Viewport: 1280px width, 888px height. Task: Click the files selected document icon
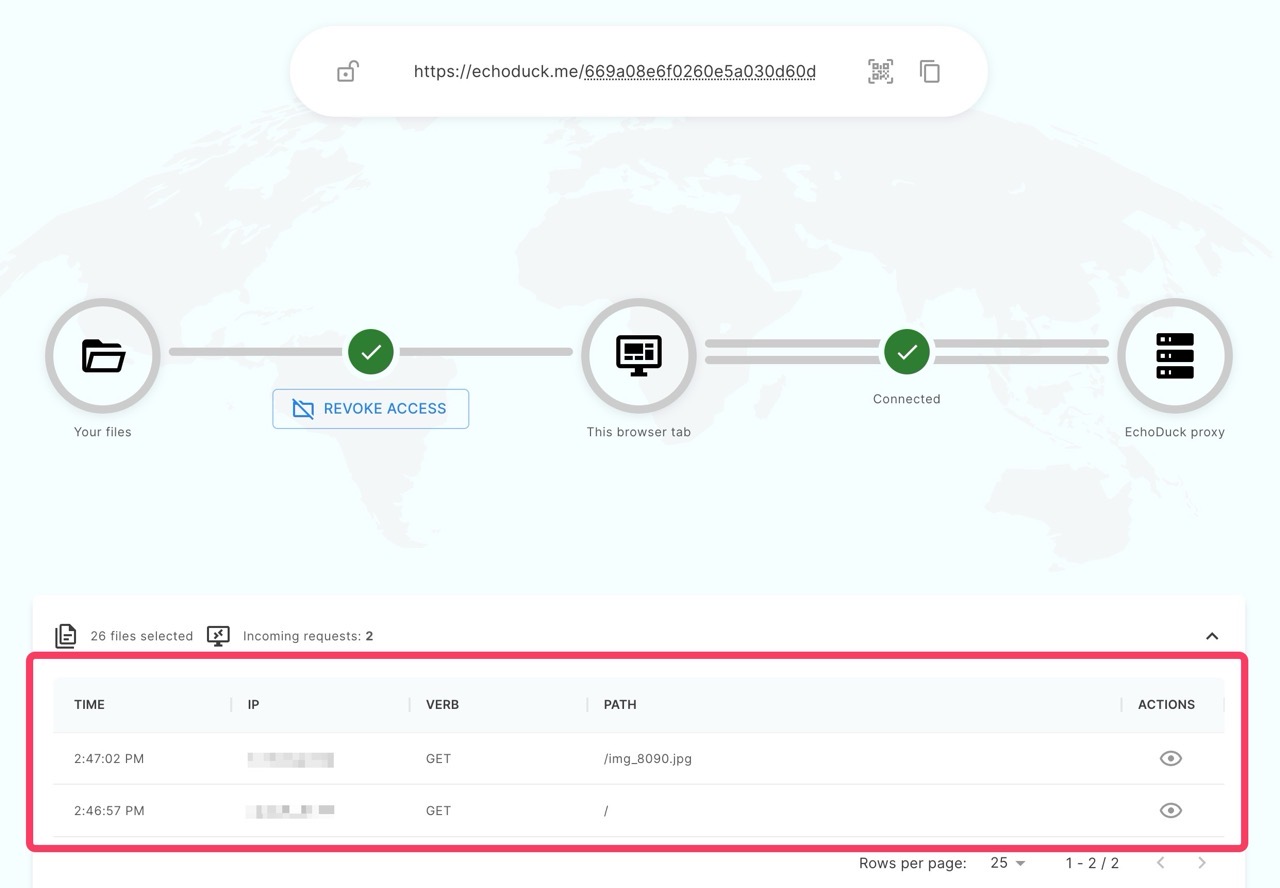click(66, 636)
